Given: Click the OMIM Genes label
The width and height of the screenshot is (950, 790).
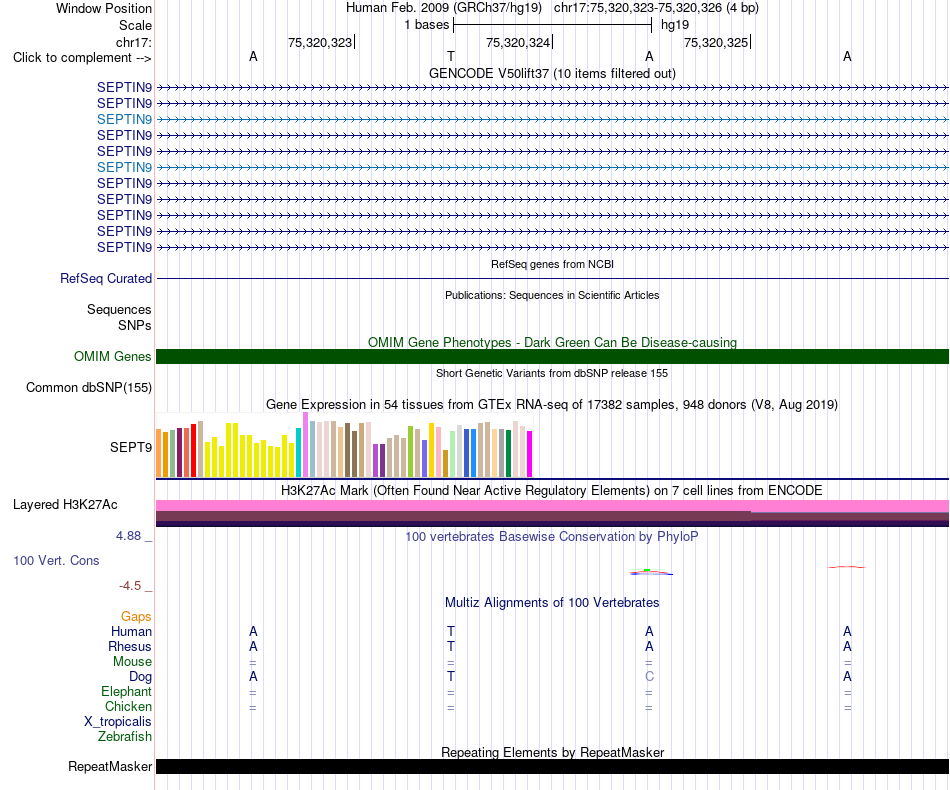Looking at the screenshot, I should pyautogui.click(x=112, y=356).
